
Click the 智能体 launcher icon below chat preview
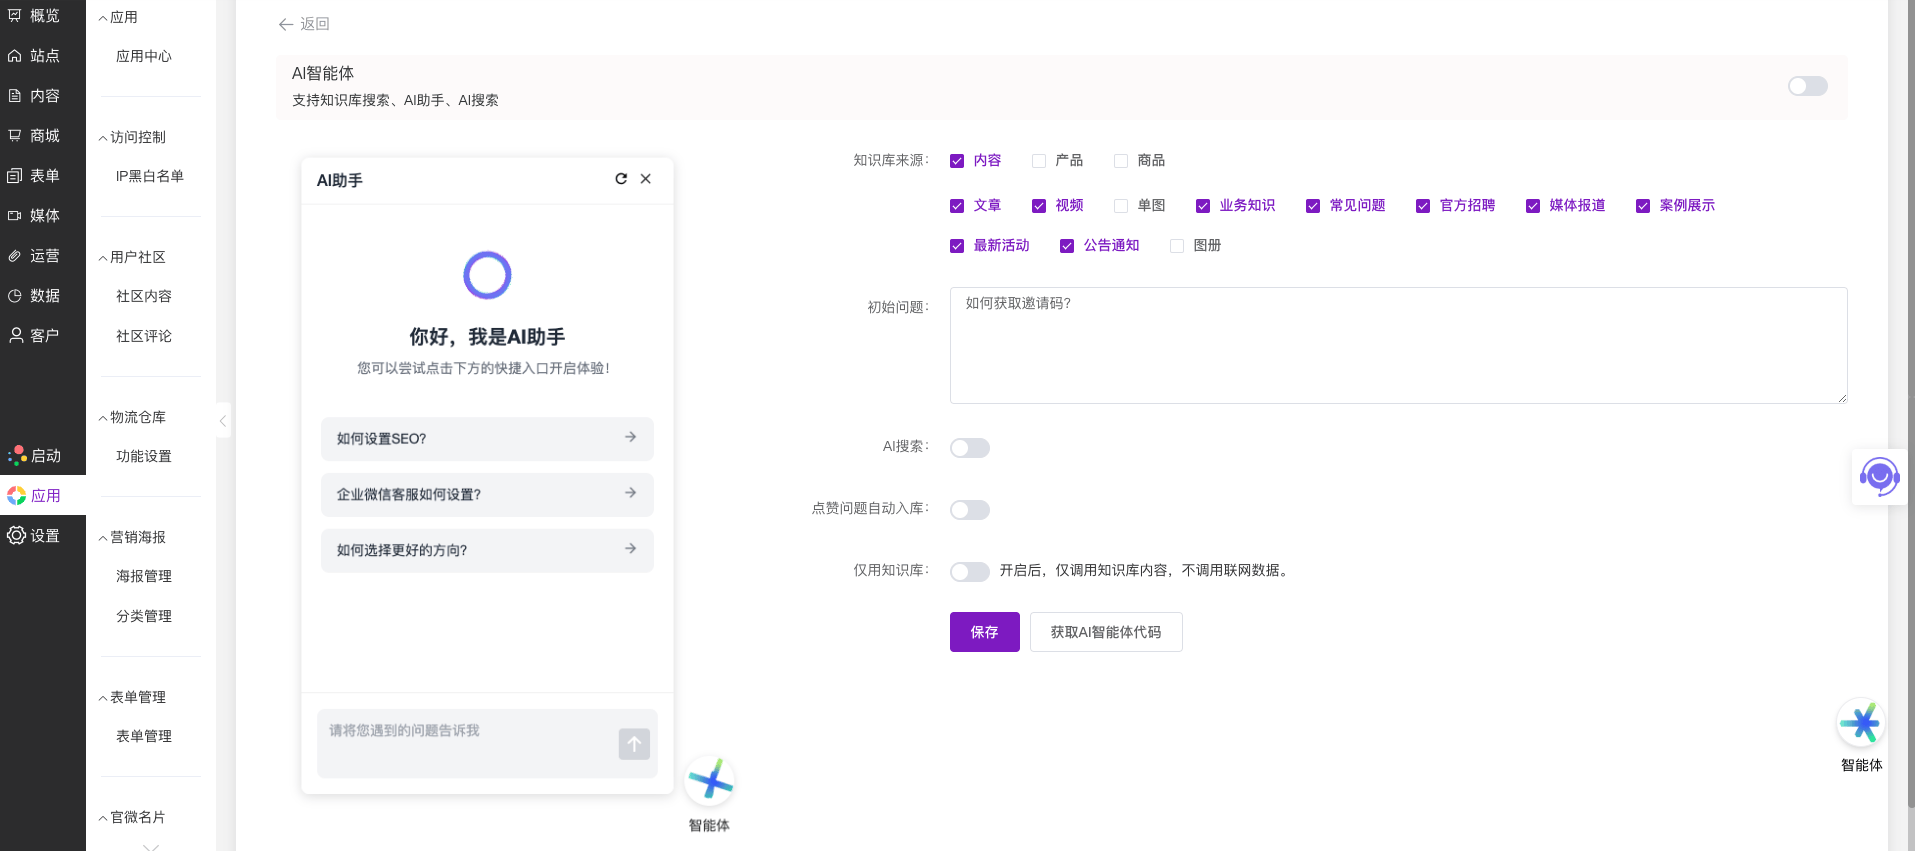[710, 781]
